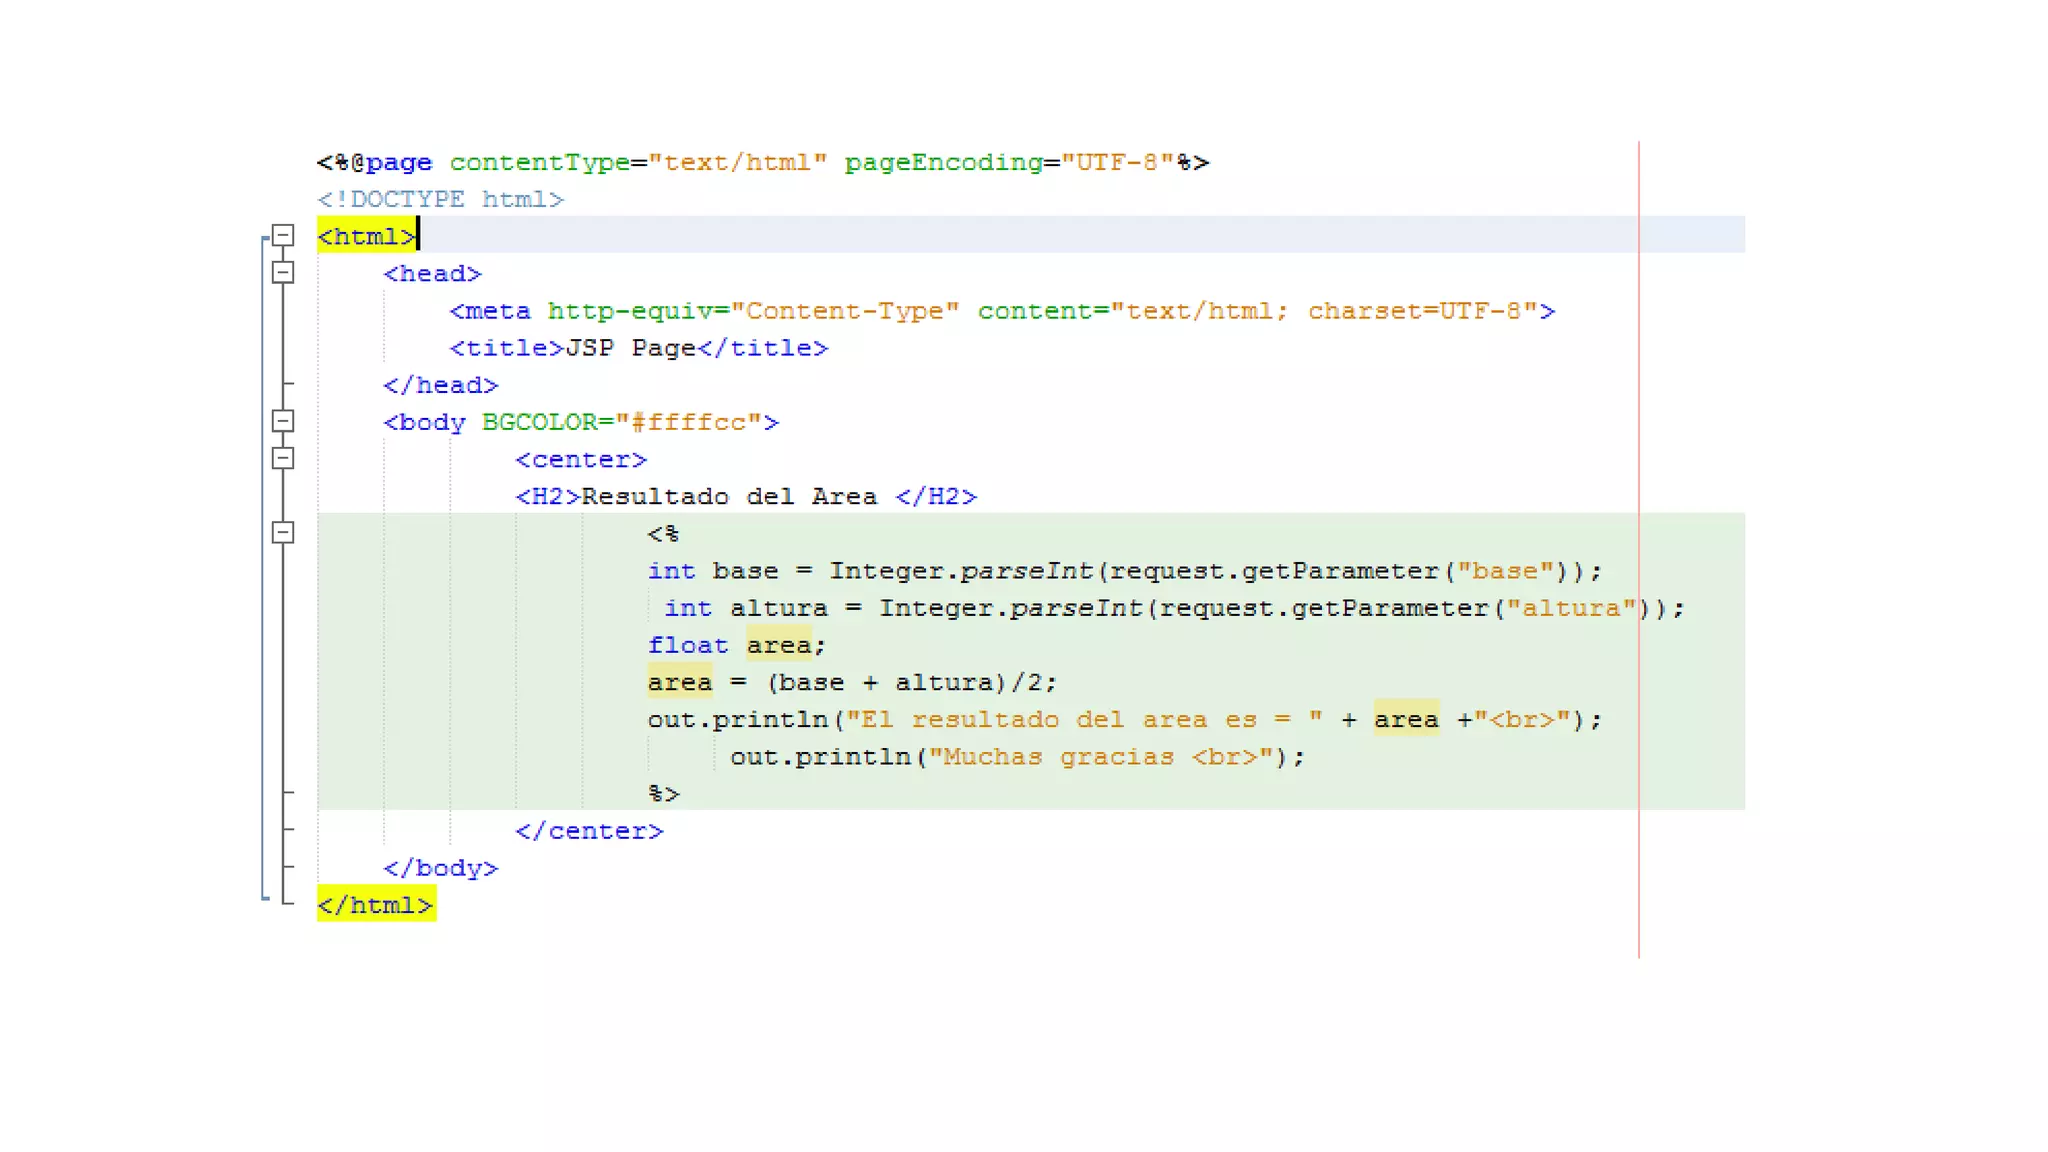Click the charset=UTF-8 content value
This screenshot has height=1152, width=2048.
tap(1415, 311)
